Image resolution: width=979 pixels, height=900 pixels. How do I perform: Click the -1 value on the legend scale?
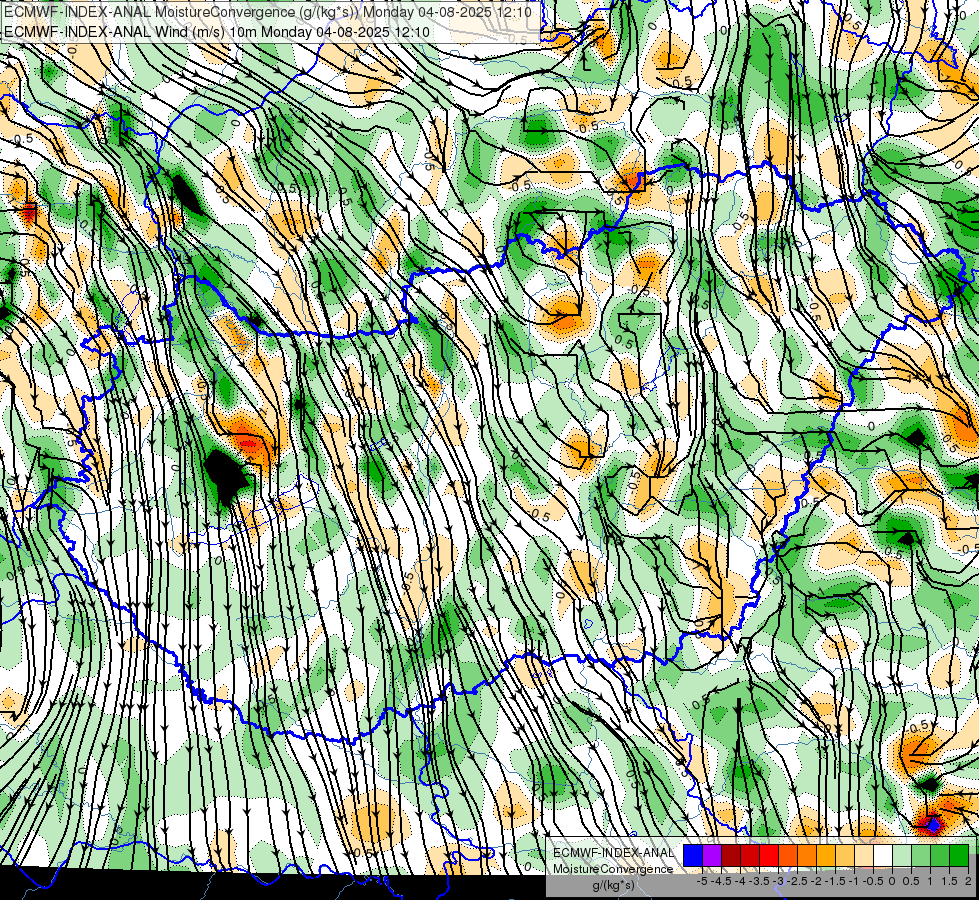(854, 881)
